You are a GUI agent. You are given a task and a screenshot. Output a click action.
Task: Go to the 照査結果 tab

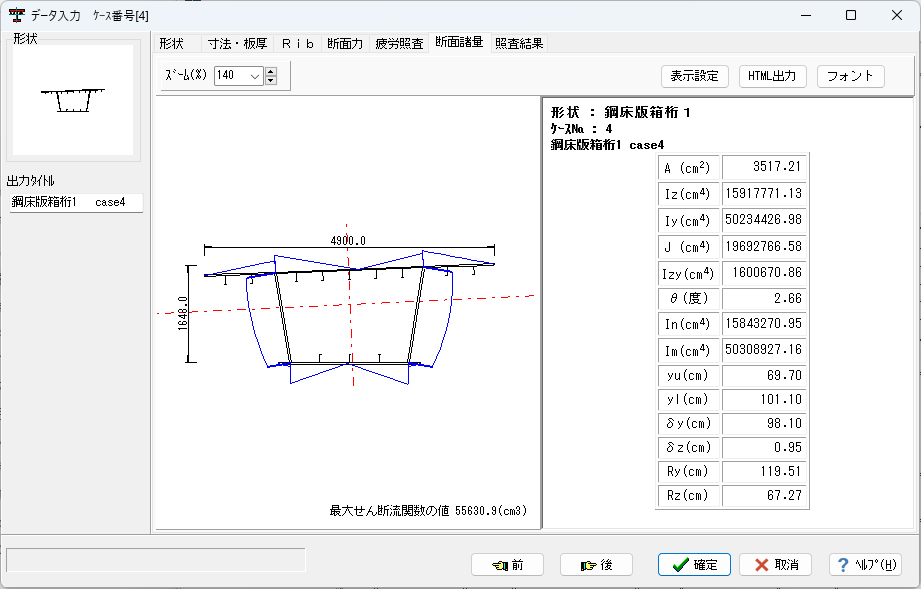click(x=519, y=43)
